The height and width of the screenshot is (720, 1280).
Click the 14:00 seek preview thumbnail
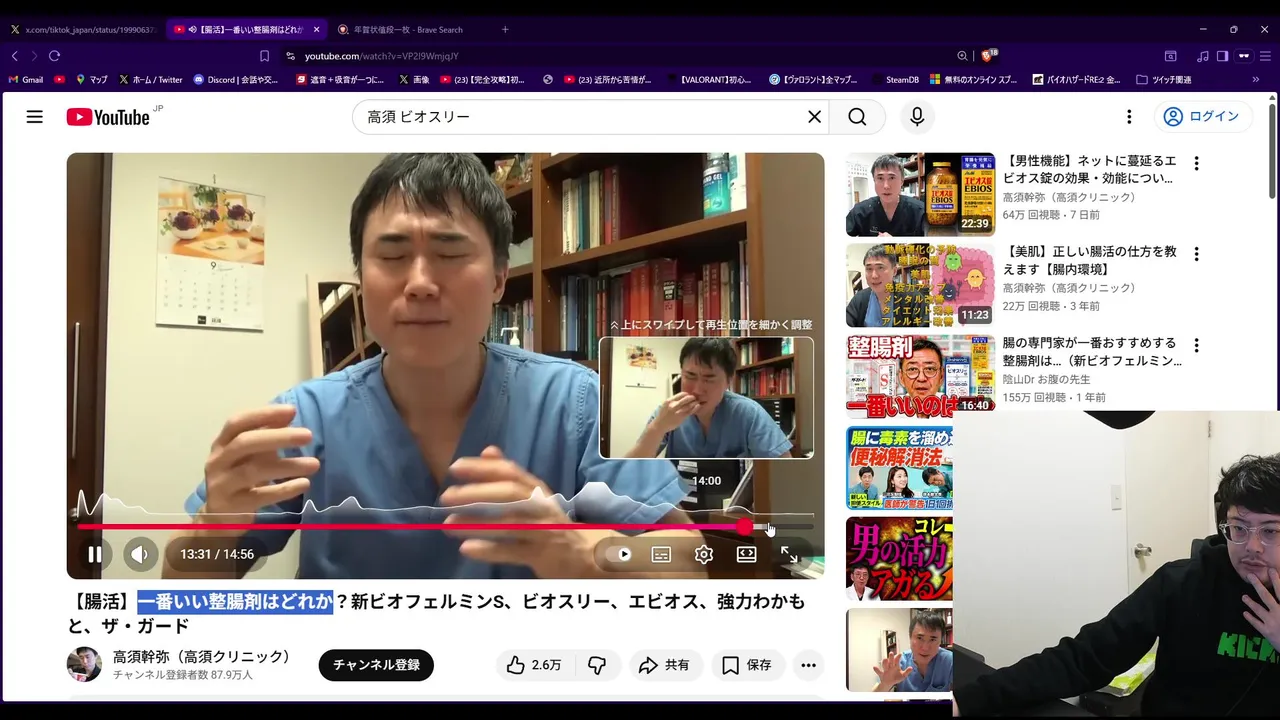(x=706, y=398)
